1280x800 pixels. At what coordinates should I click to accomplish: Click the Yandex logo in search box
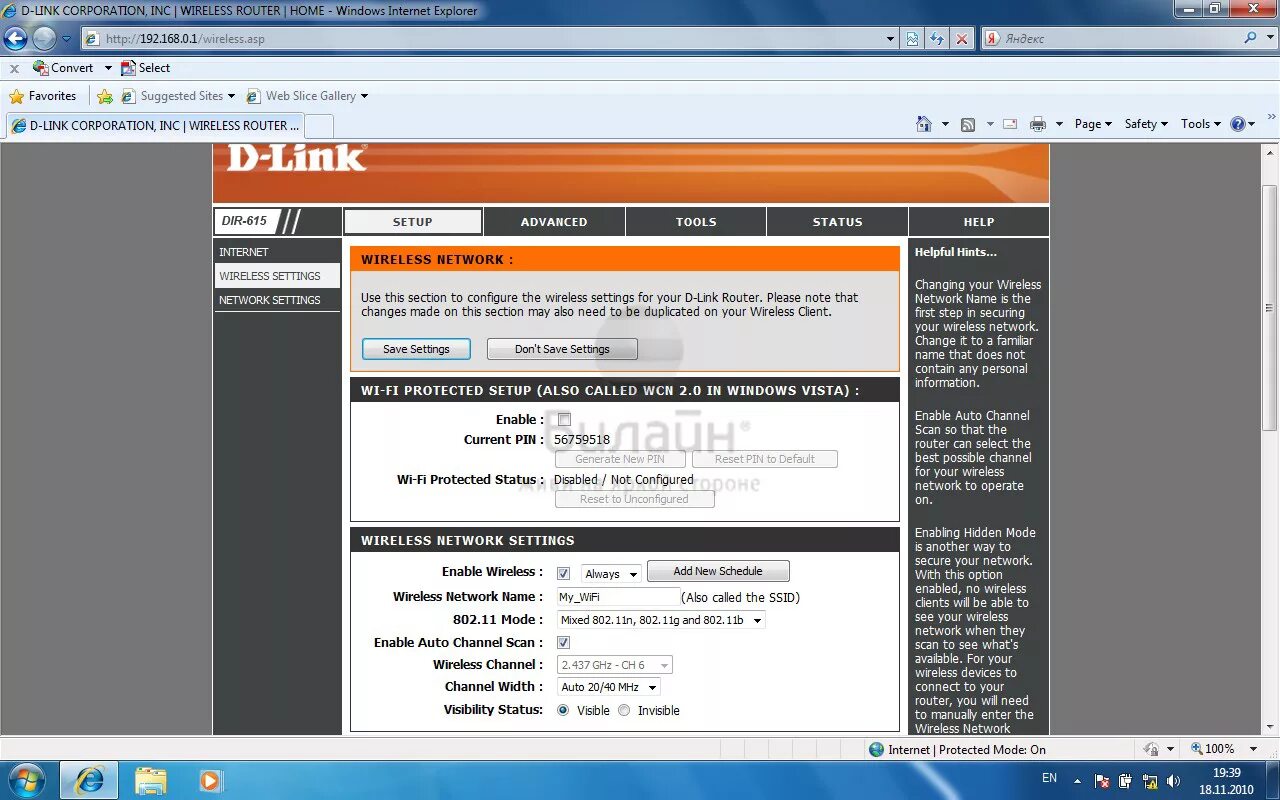pyautogui.click(x=992, y=38)
